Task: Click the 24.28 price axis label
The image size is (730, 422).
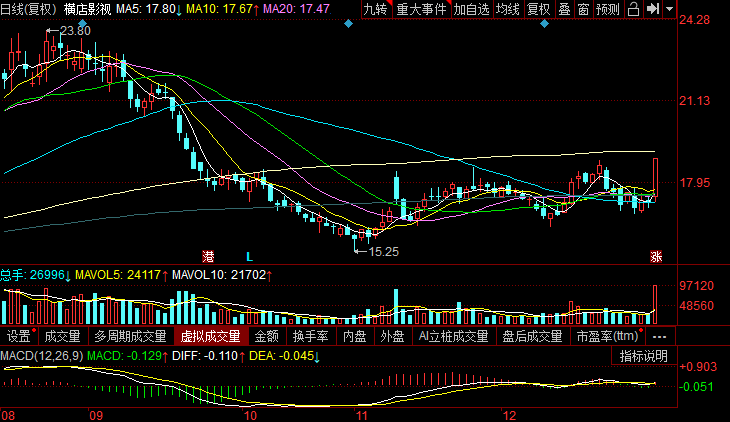Action: tap(695, 20)
